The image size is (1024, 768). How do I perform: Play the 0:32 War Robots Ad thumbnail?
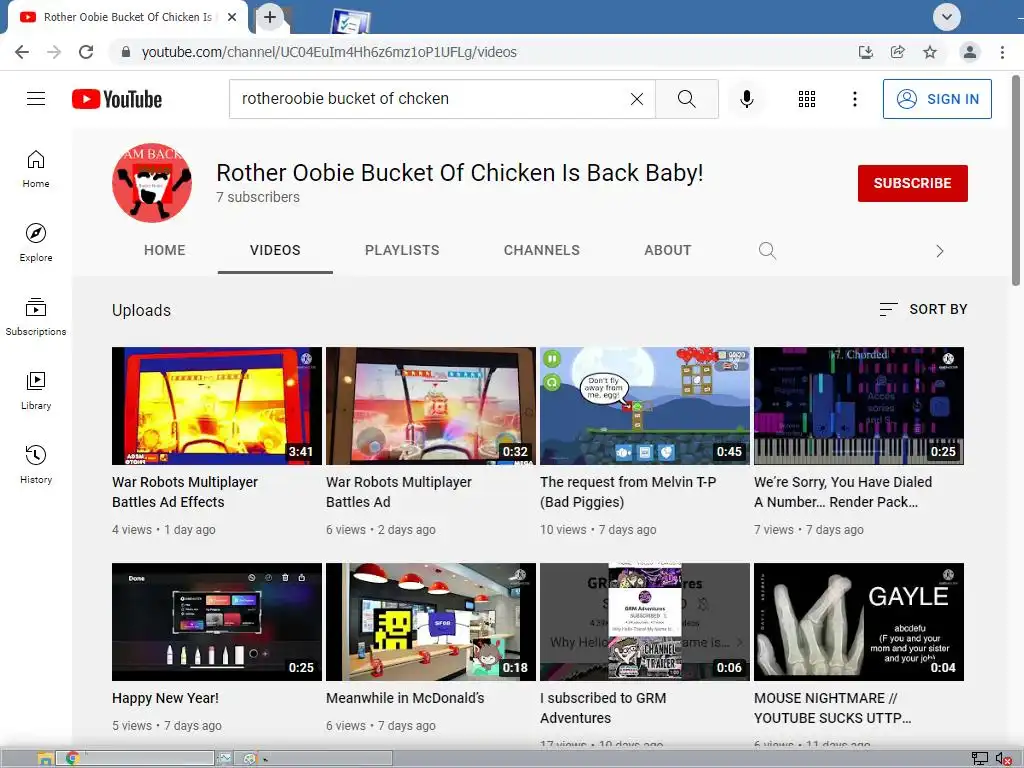(431, 406)
